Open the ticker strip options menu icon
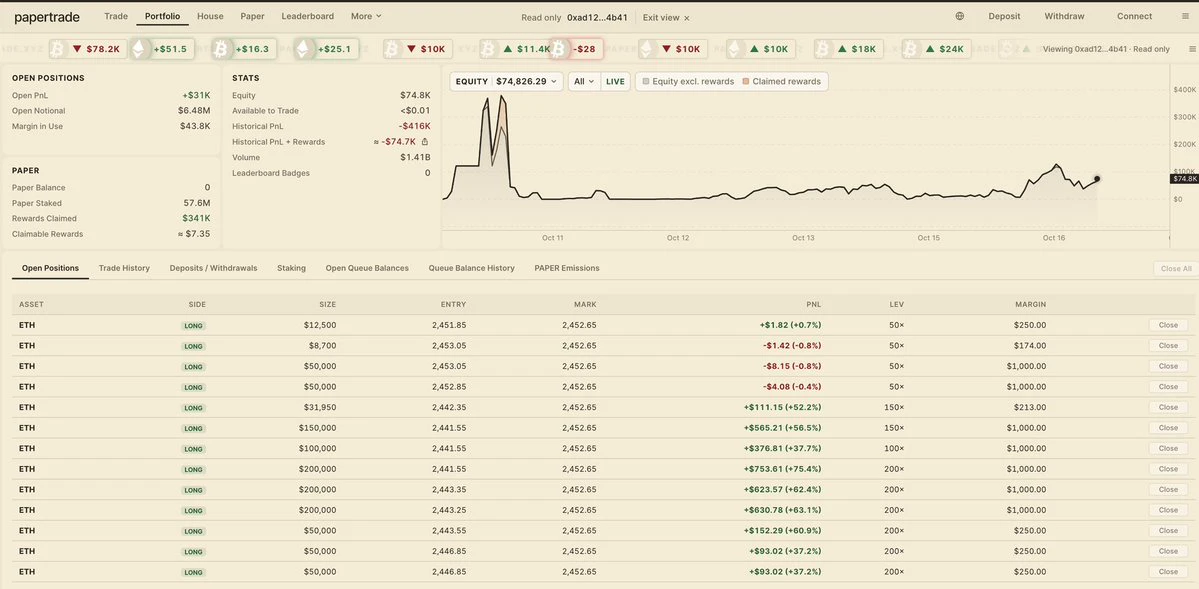The image size is (1199, 589). click(x=1191, y=49)
